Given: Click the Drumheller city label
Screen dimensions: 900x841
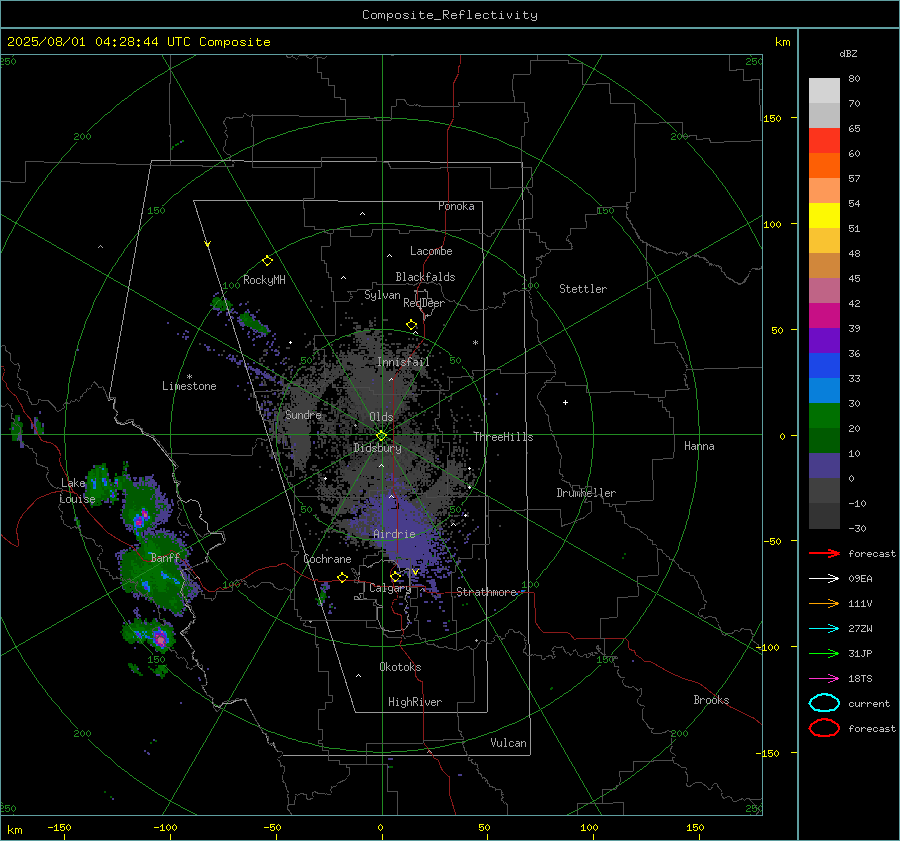Looking at the screenshot, I should click(586, 493).
